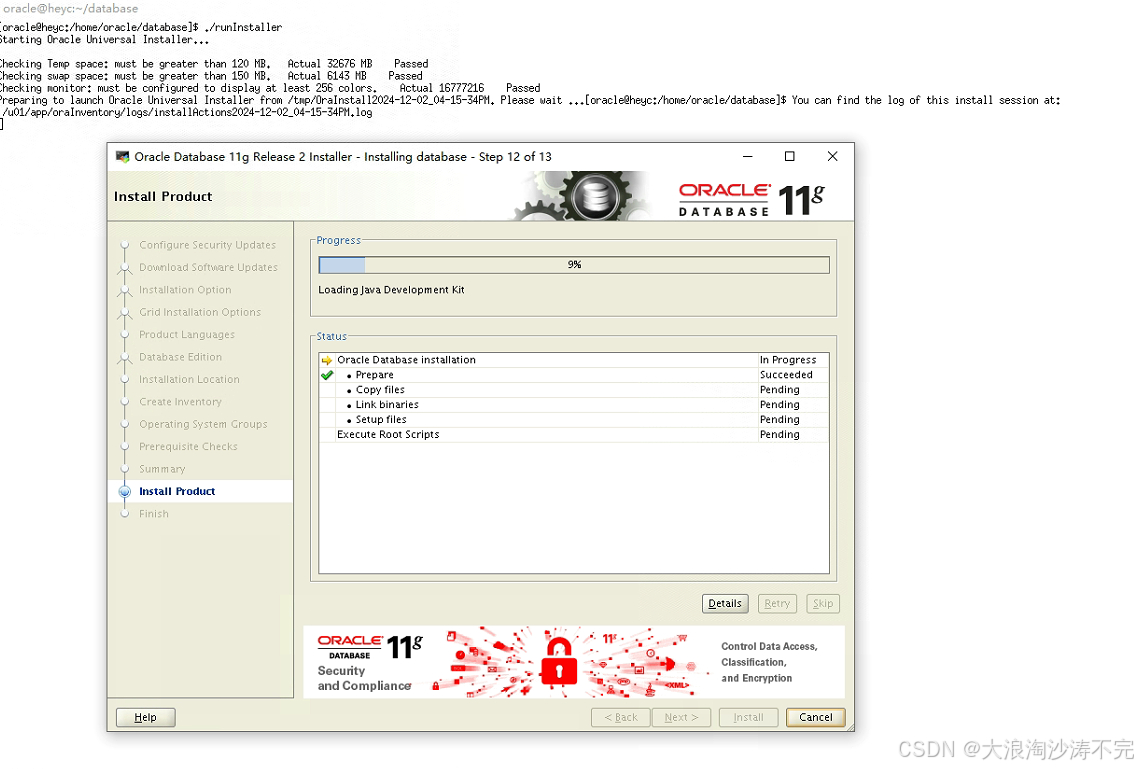Image resolution: width=1138 pixels, height=769 pixels.
Task: Click the Control Data Access banner text
Action: (769, 662)
